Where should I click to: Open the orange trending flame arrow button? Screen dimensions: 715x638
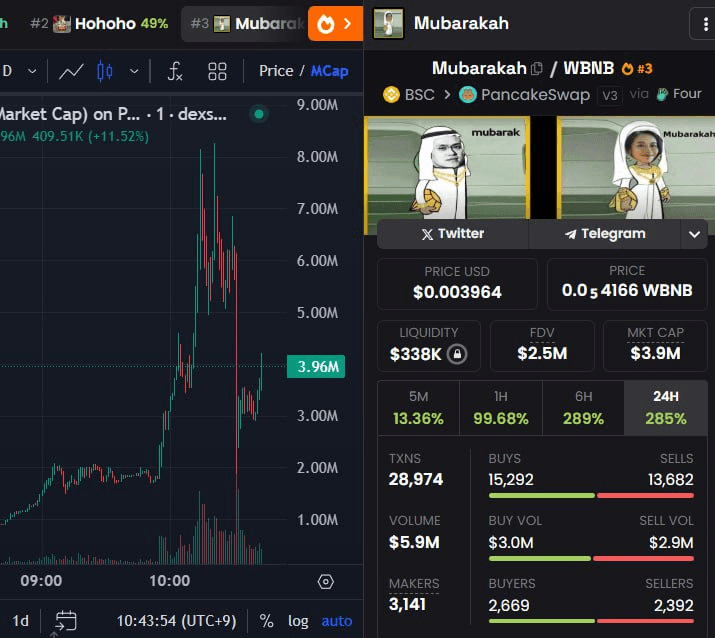[335, 23]
